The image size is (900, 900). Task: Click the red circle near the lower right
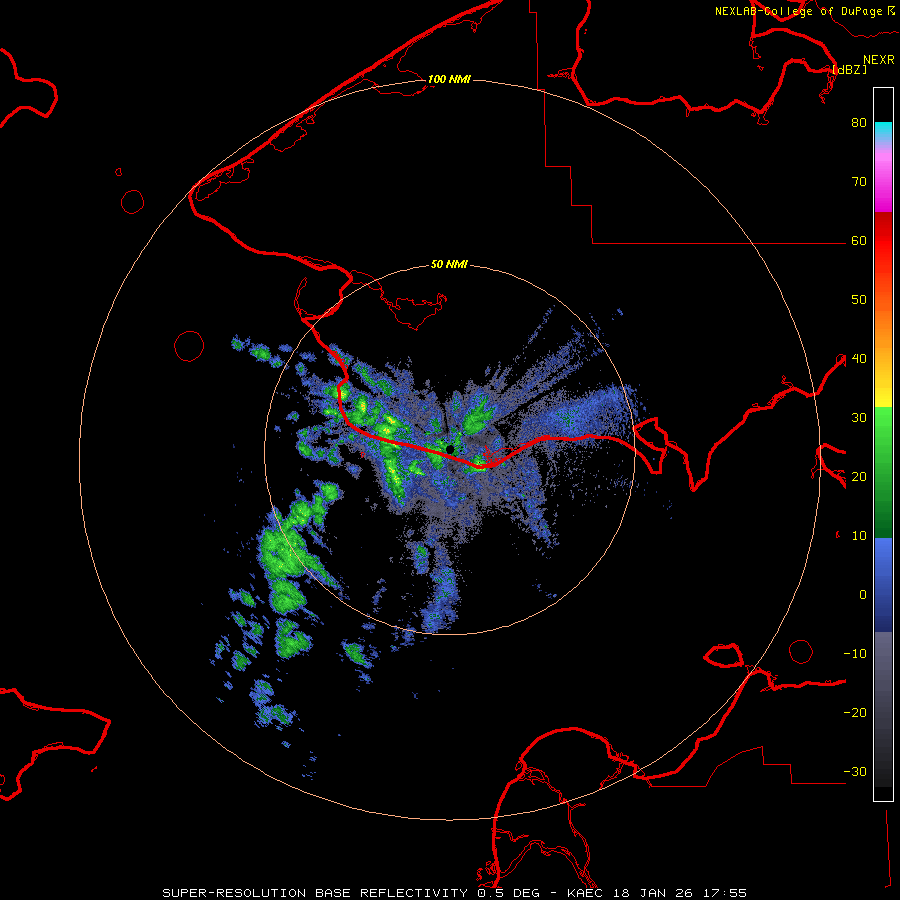pos(801,651)
